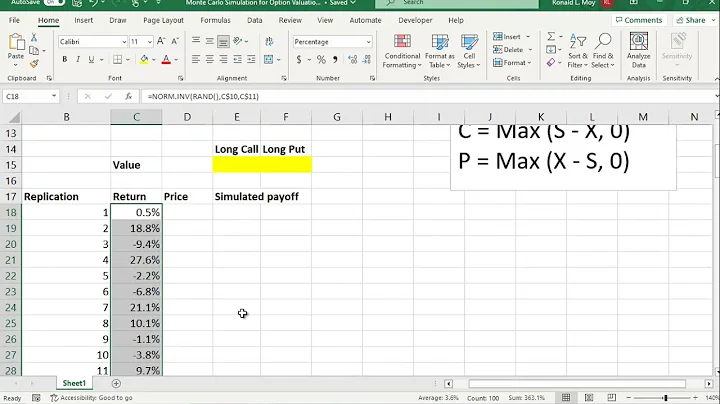Switch to the Page Layout tab
720x404 pixels.
163,20
